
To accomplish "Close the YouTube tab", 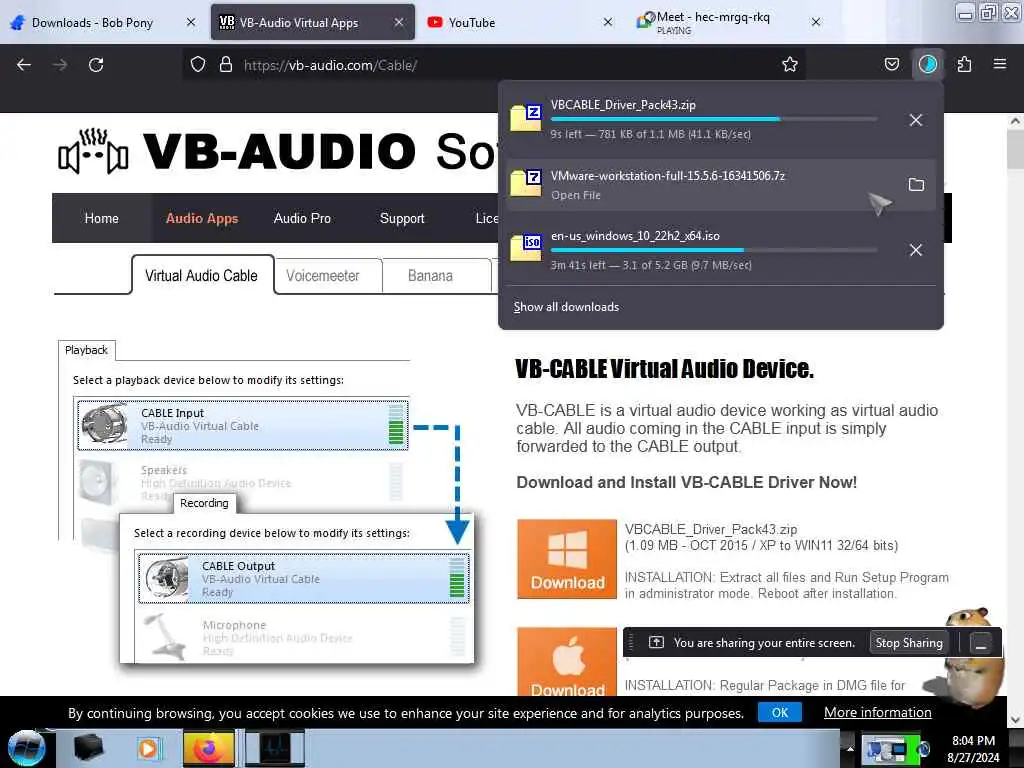I will tap(608, 22).
